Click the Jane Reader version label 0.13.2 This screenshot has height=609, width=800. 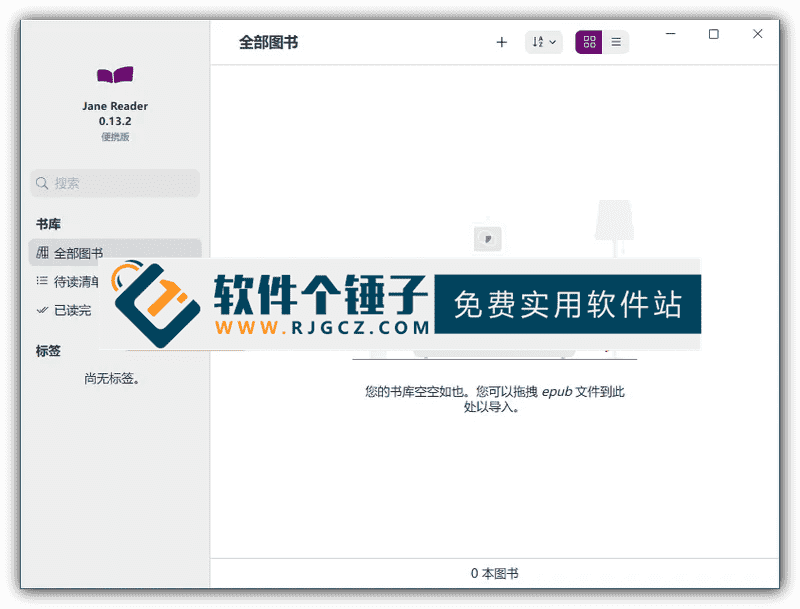point(113,119)
